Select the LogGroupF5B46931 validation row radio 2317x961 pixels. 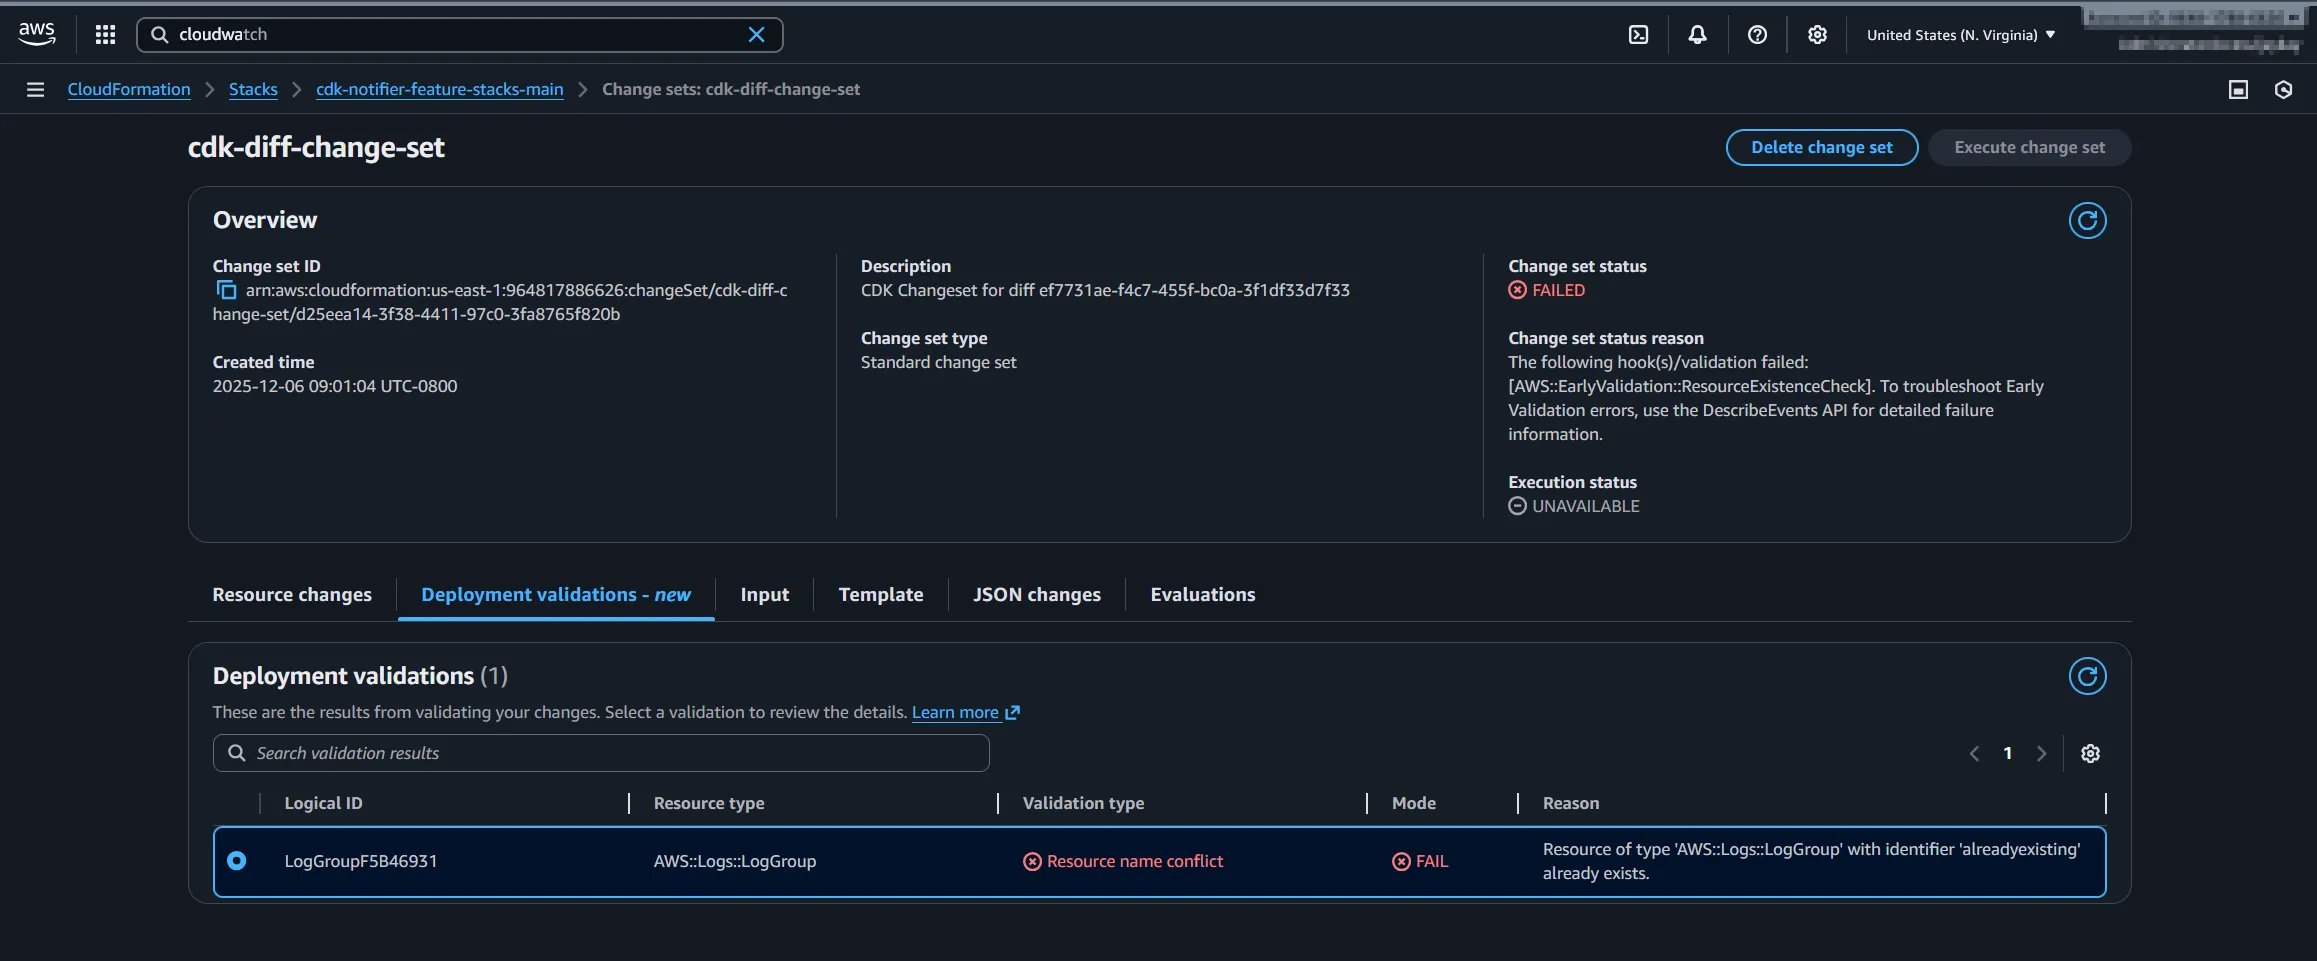click(x=237, y=860)
